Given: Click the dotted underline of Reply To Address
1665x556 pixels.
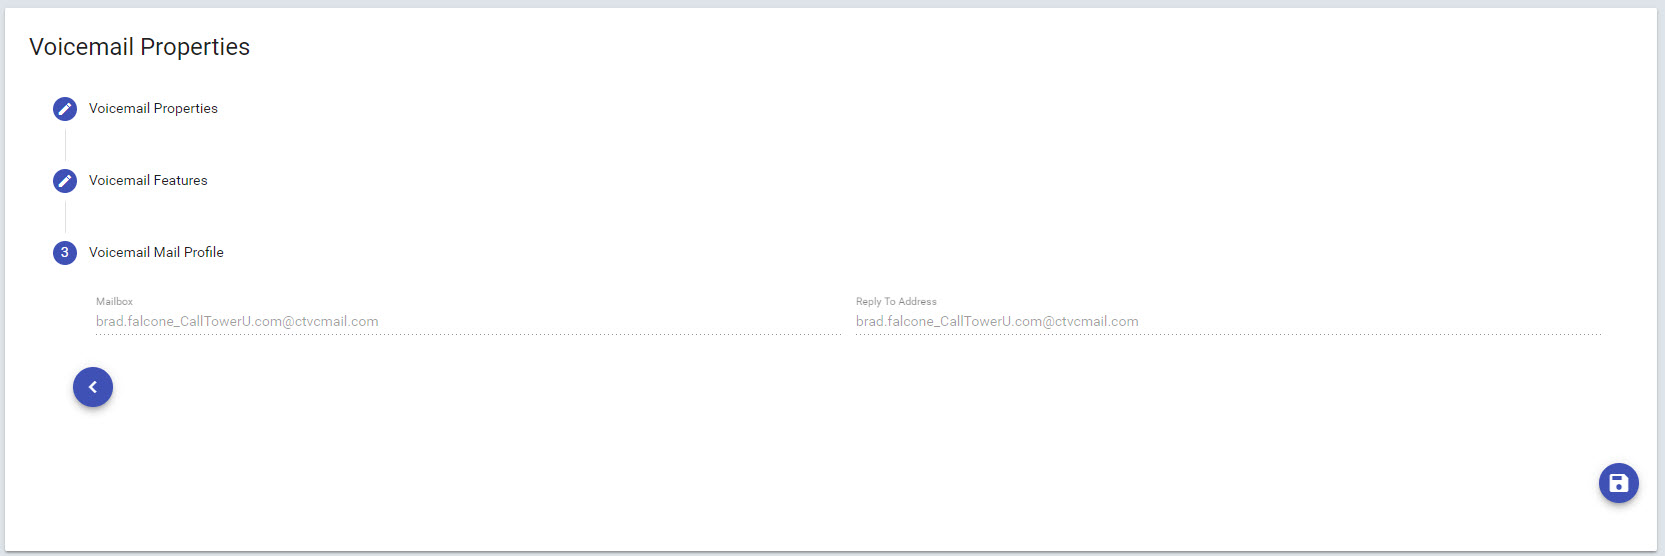Looking at the screenshot, I should 1228,334.
